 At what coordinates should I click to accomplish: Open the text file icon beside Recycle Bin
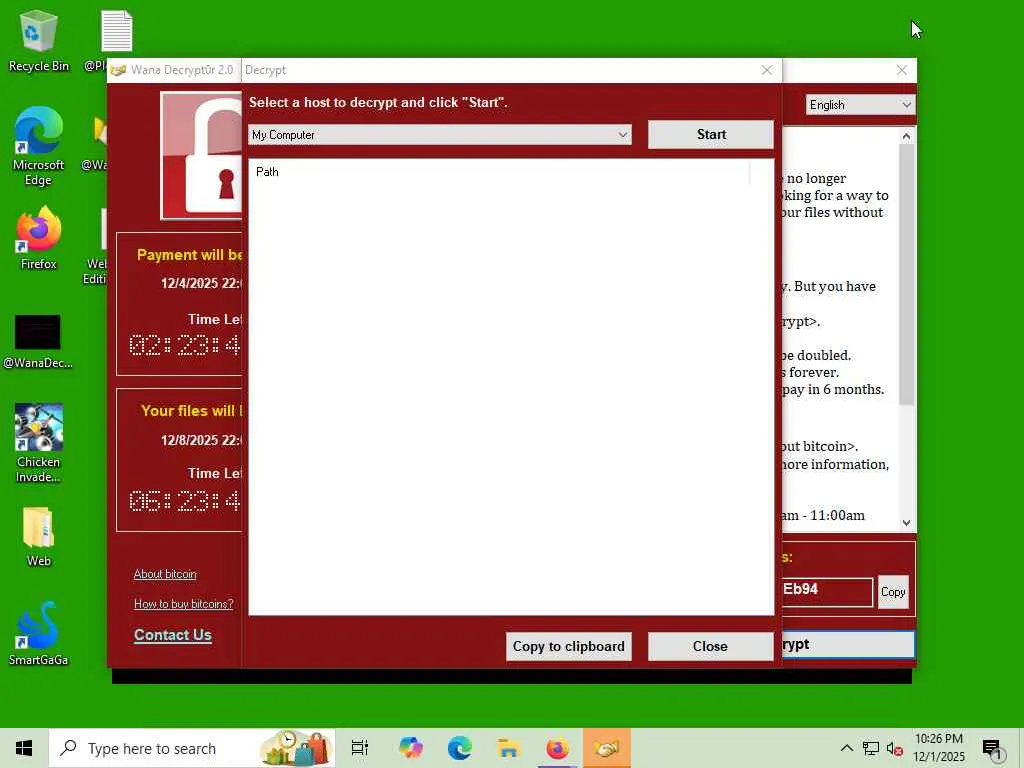[116, 31]
